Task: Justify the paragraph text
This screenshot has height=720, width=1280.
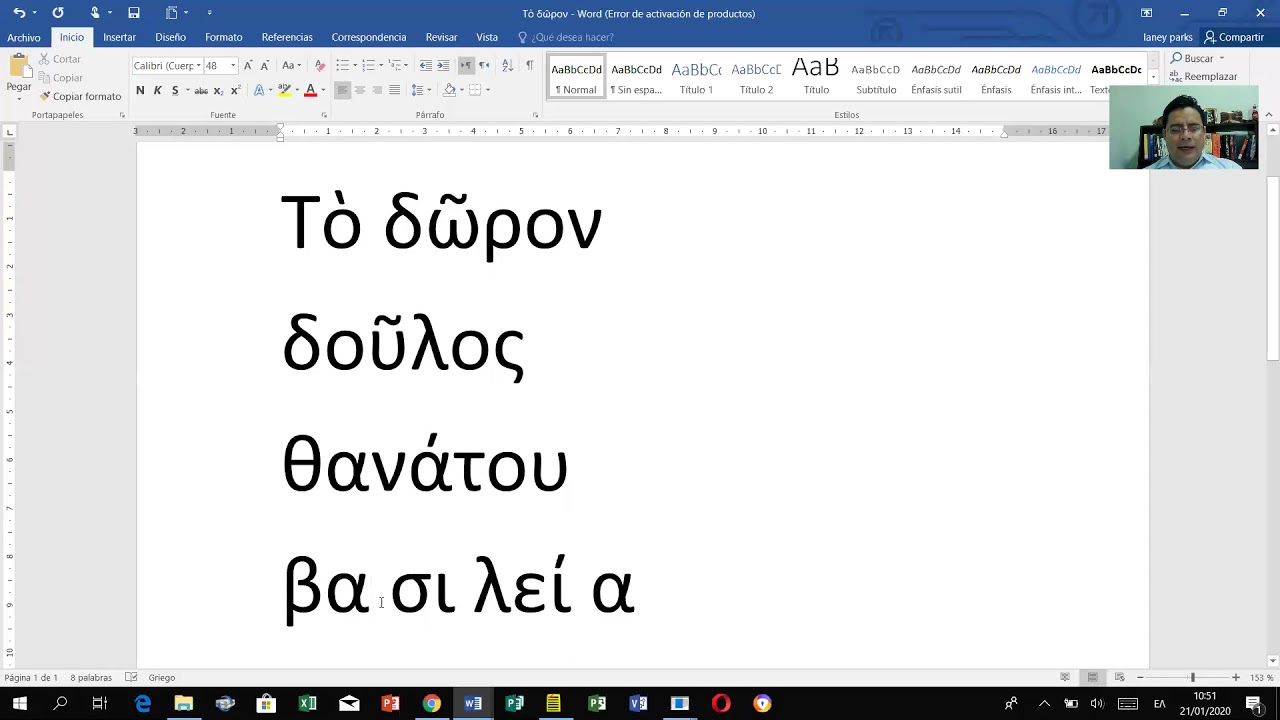Action: pyautogui.click(x=394, y=90)
